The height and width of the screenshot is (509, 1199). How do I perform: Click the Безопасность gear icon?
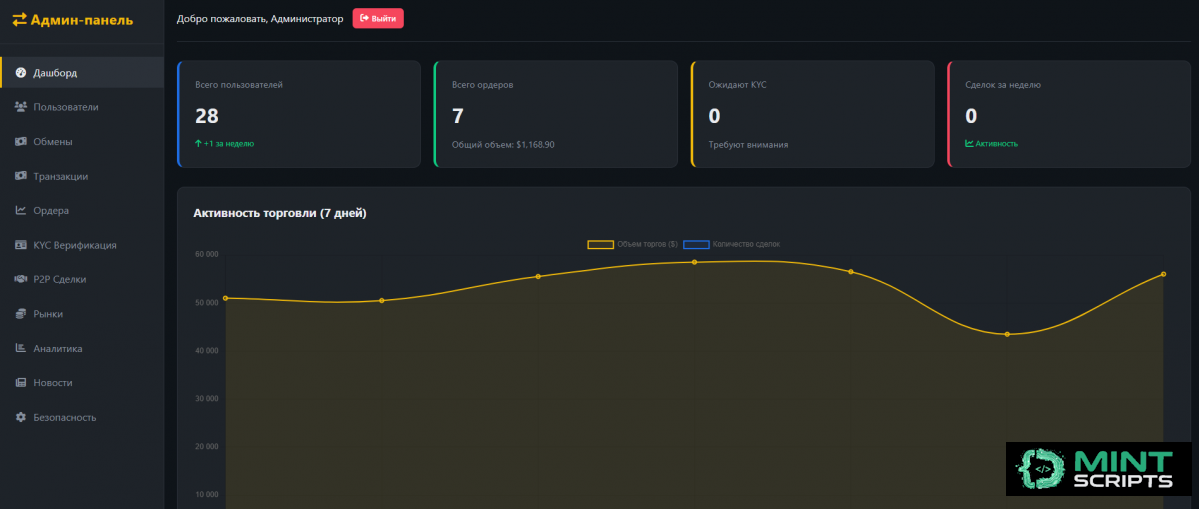click(x=21, y=417)
